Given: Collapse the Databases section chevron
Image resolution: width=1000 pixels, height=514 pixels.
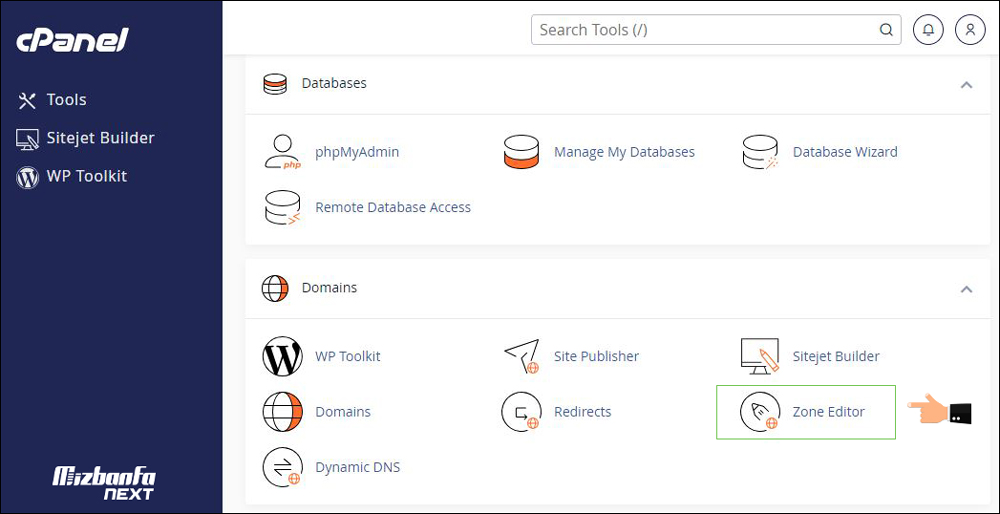Looking at the screenshot, I should pos(966,84).
